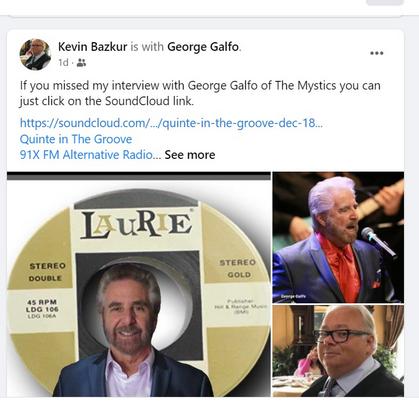Open photo of man with black glasses

tap(338, 351)
